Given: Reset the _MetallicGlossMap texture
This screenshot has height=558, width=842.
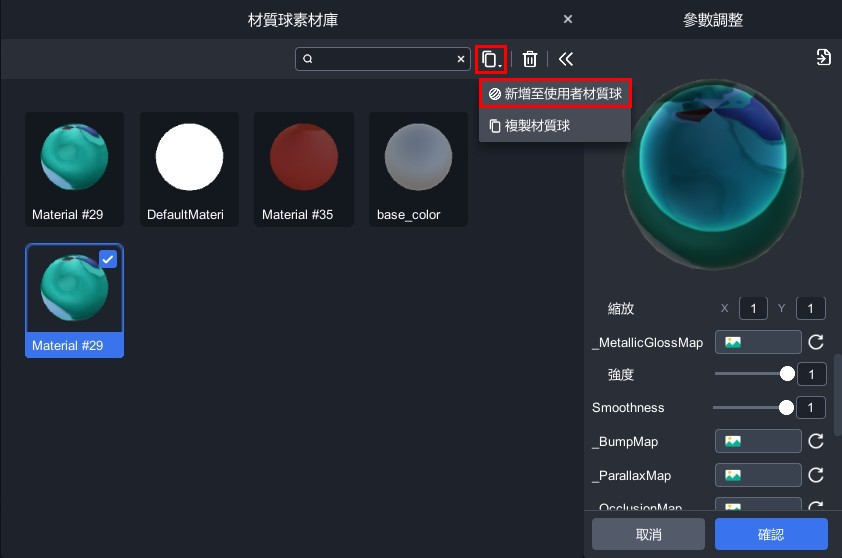Looking at the screenshot, I should [x=816, y=342].
